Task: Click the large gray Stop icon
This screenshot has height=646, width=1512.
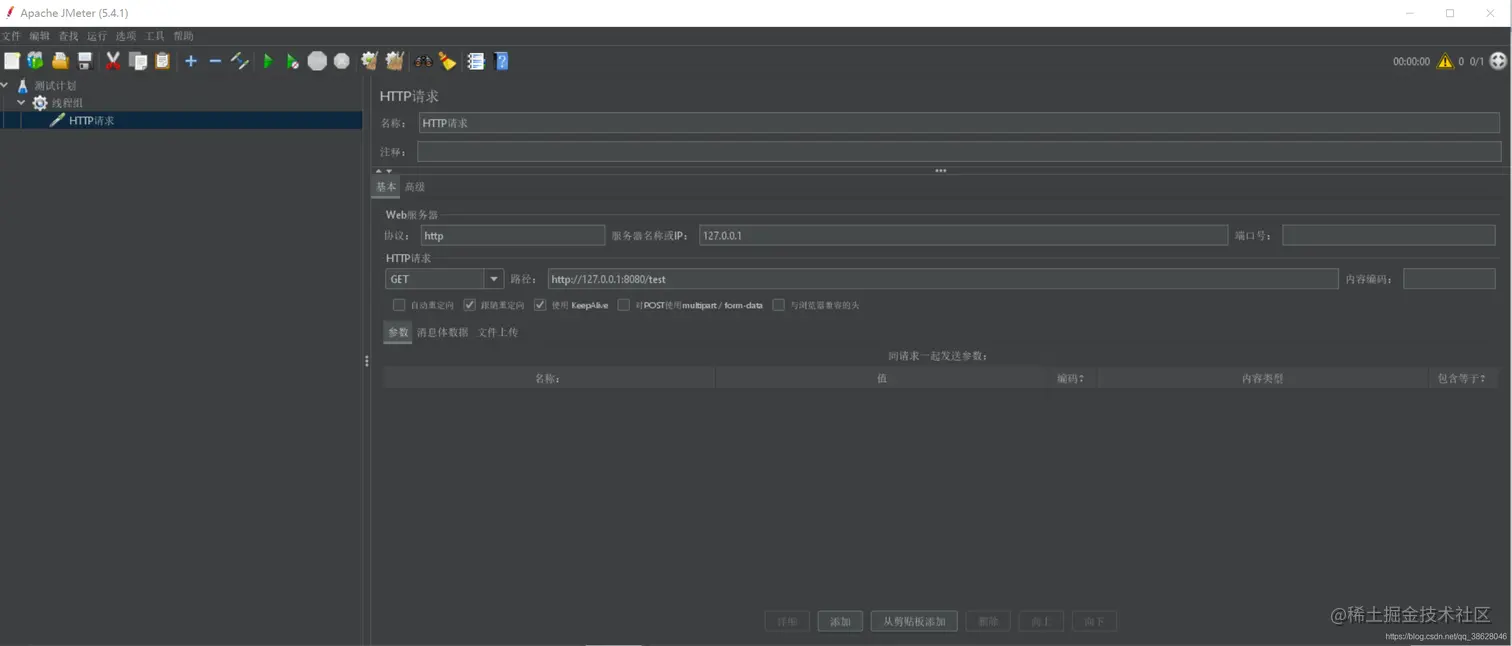Action: 317,61
